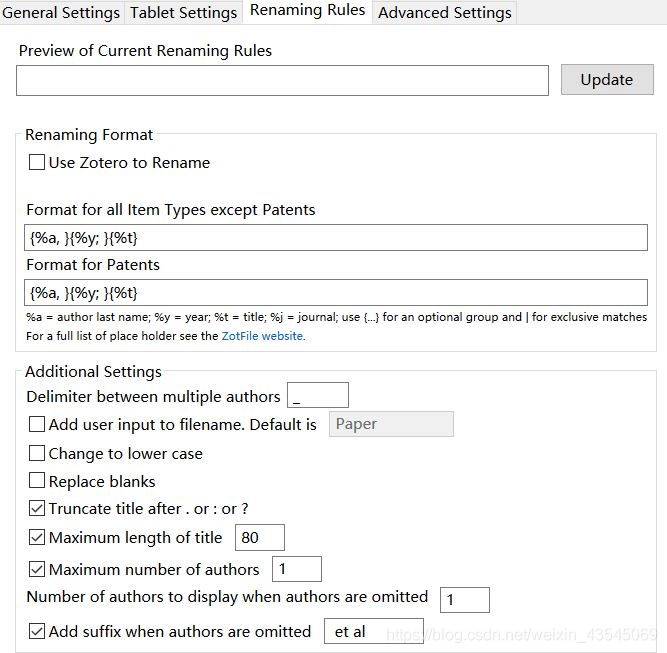Check Add user input to filename
This screenshot has height=653, width=667.
(37, 424)
